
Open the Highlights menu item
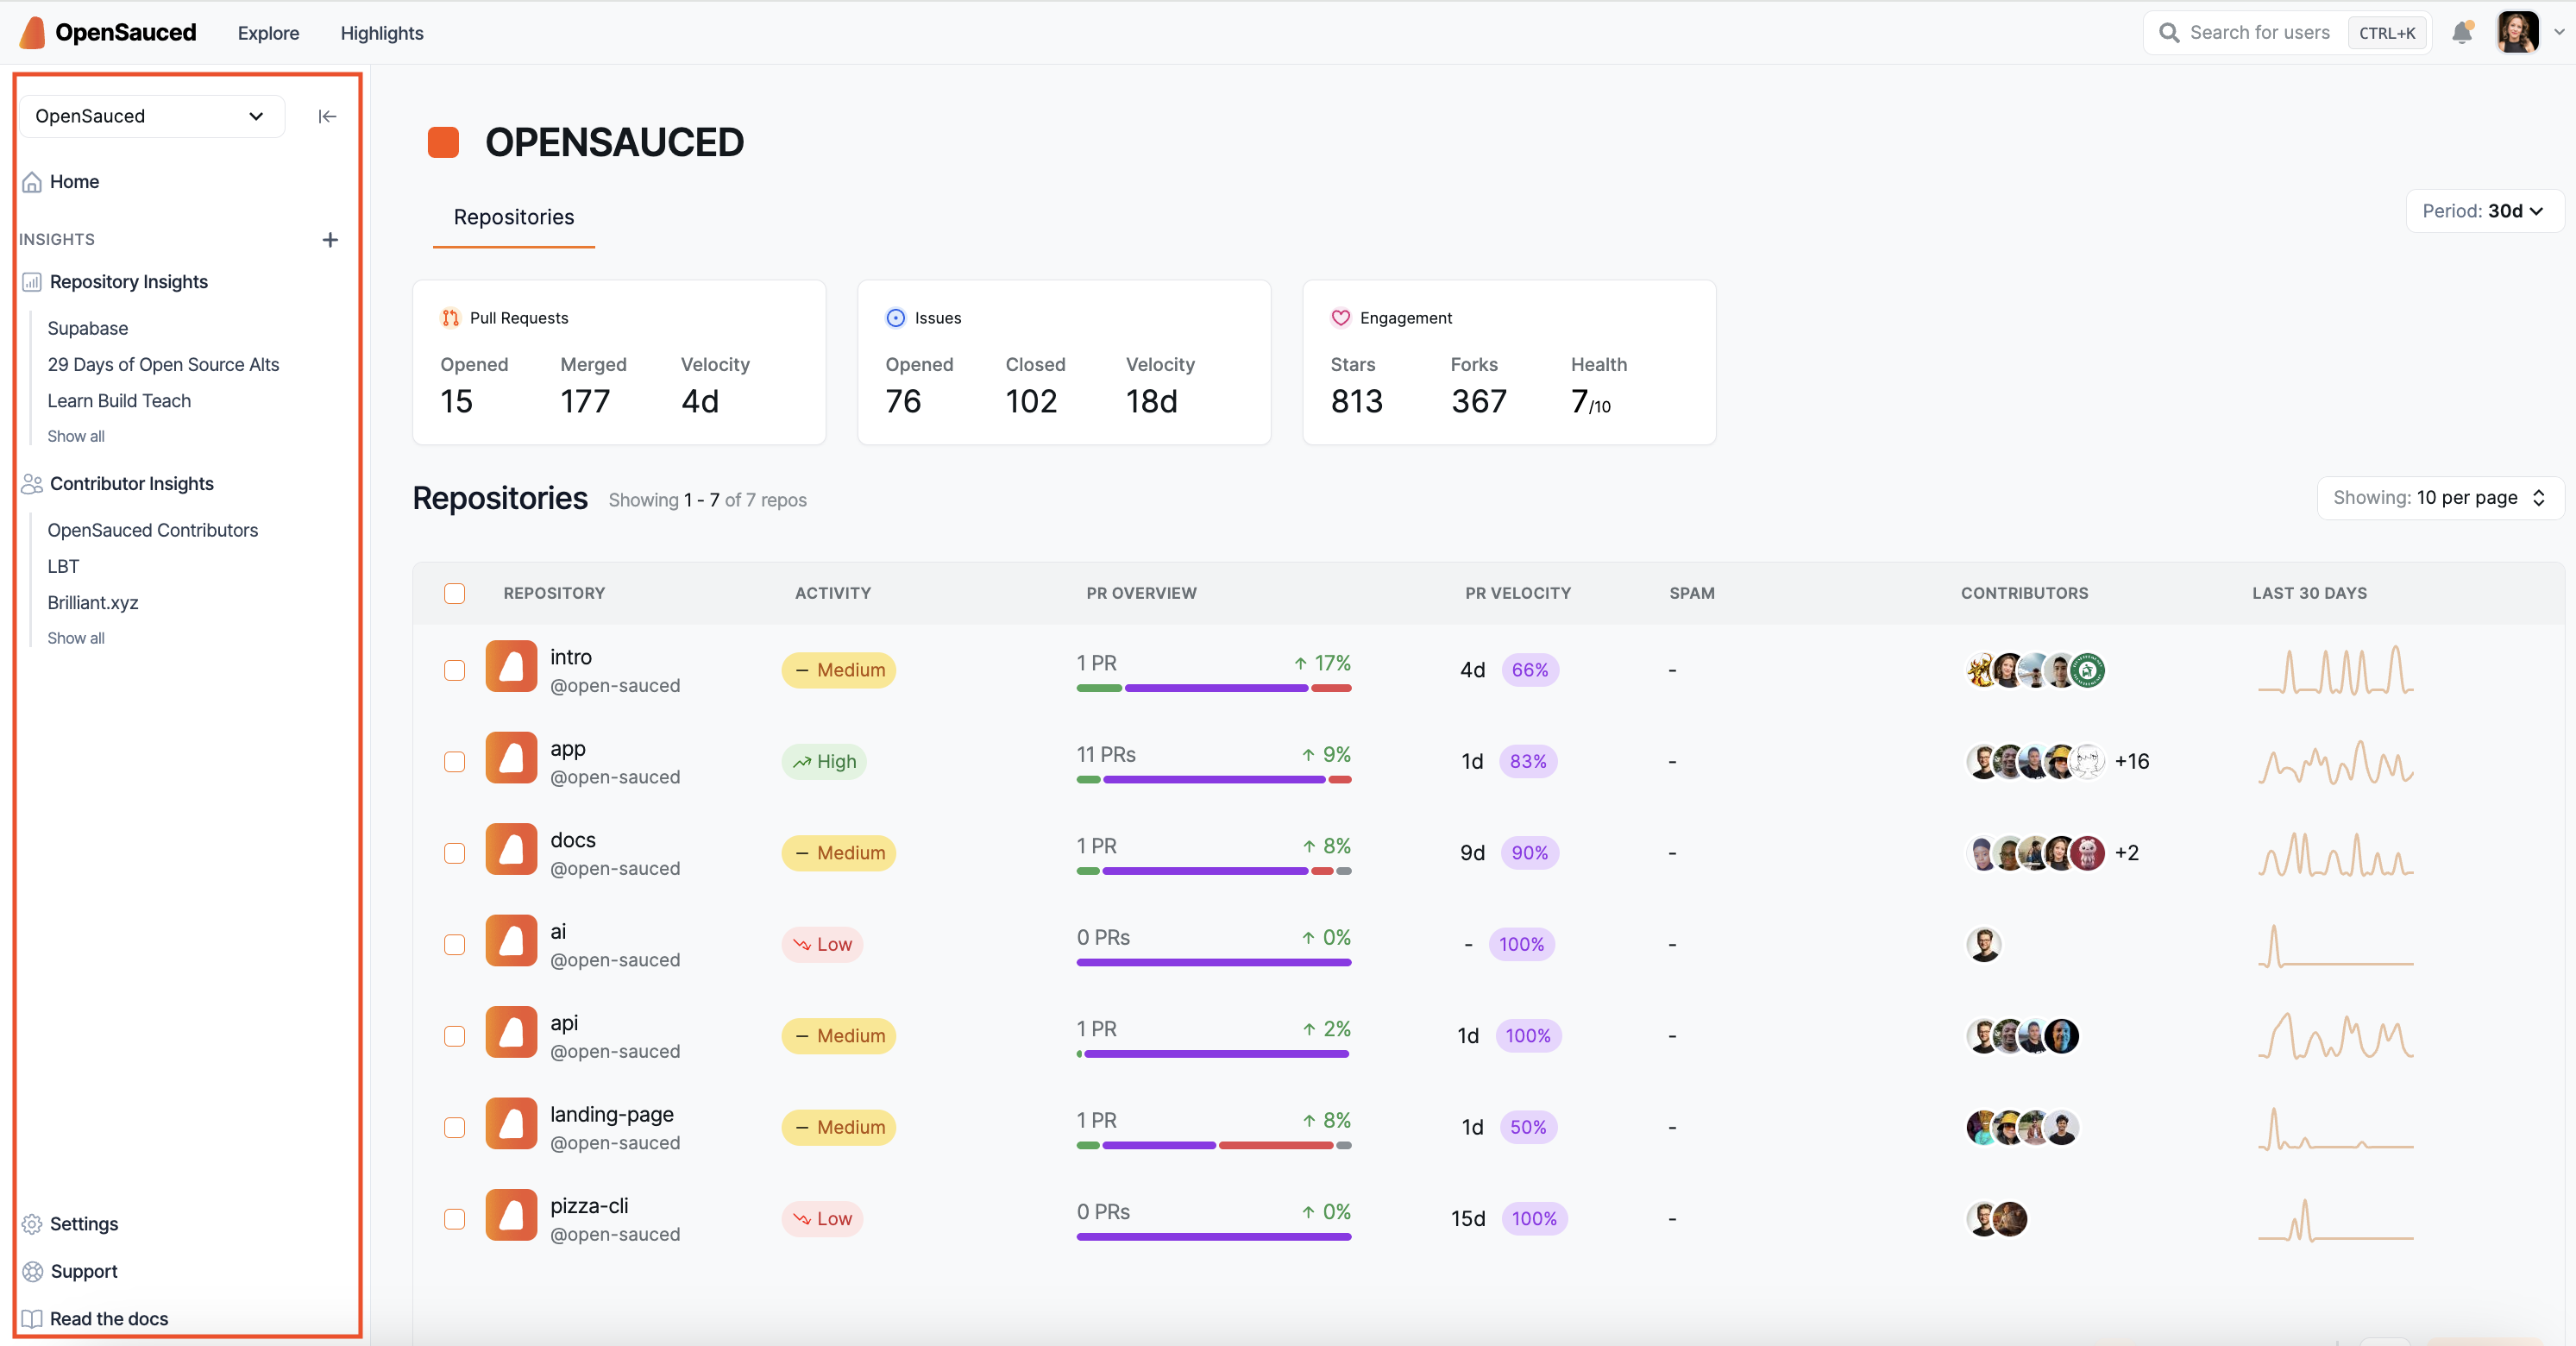381,33
